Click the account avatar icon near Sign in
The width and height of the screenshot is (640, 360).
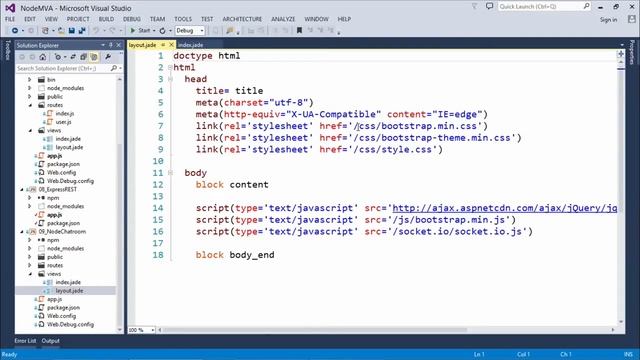click(x=631, y=19)
